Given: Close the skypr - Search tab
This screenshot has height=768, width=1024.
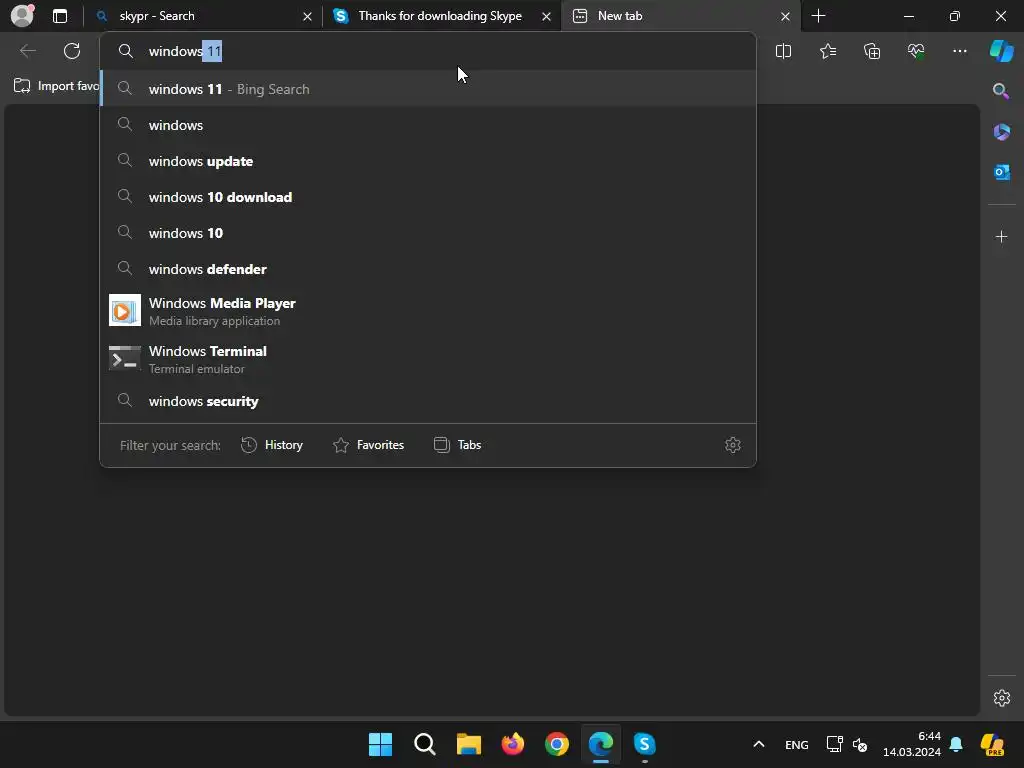Looking at the screenshot, I should point(307,16).
